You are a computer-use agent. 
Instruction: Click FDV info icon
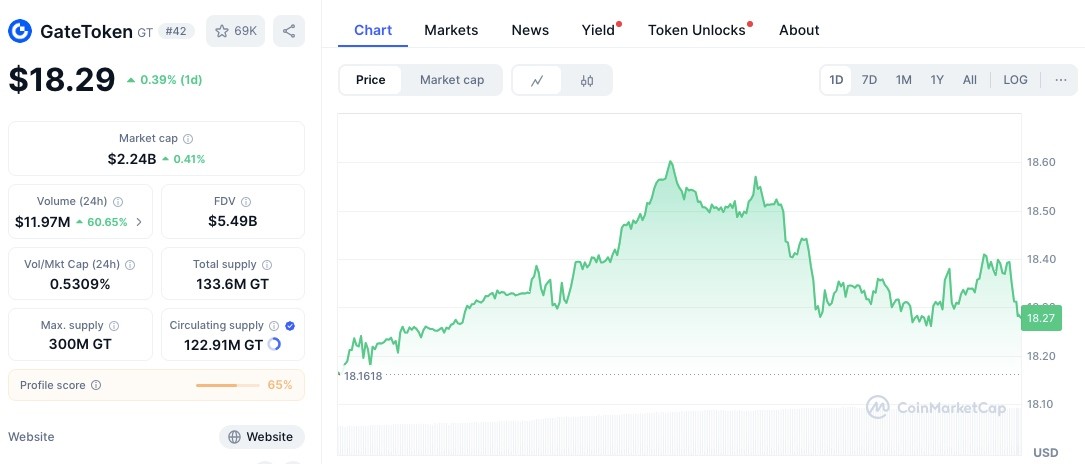246,202
